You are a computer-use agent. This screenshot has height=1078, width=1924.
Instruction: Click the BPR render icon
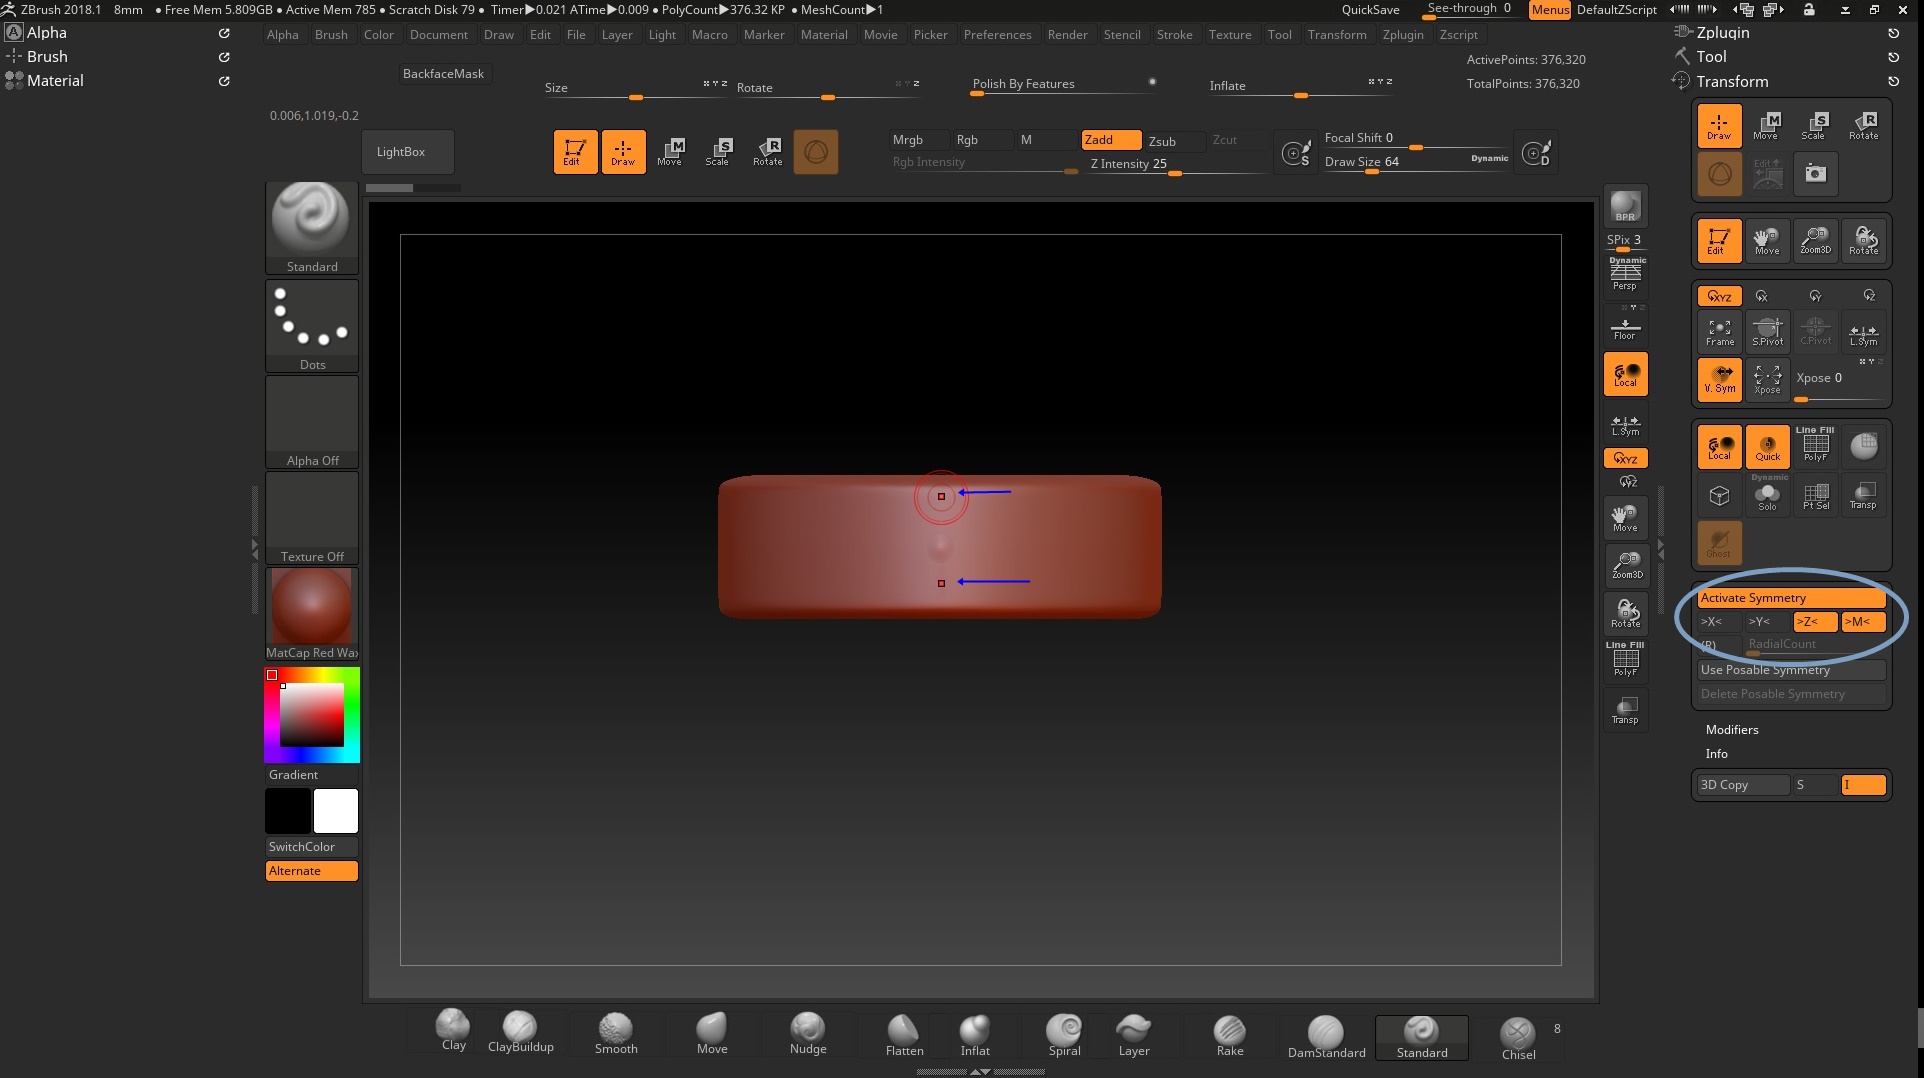1625,206
